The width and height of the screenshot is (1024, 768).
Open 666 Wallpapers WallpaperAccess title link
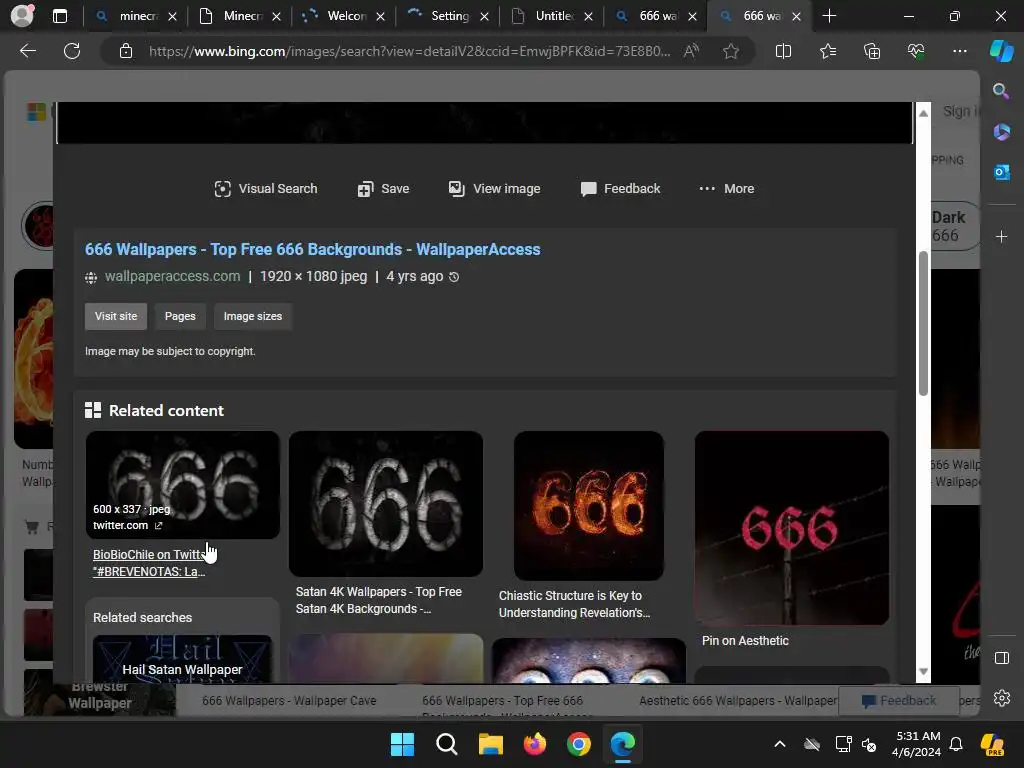click(x=312, y=249)
